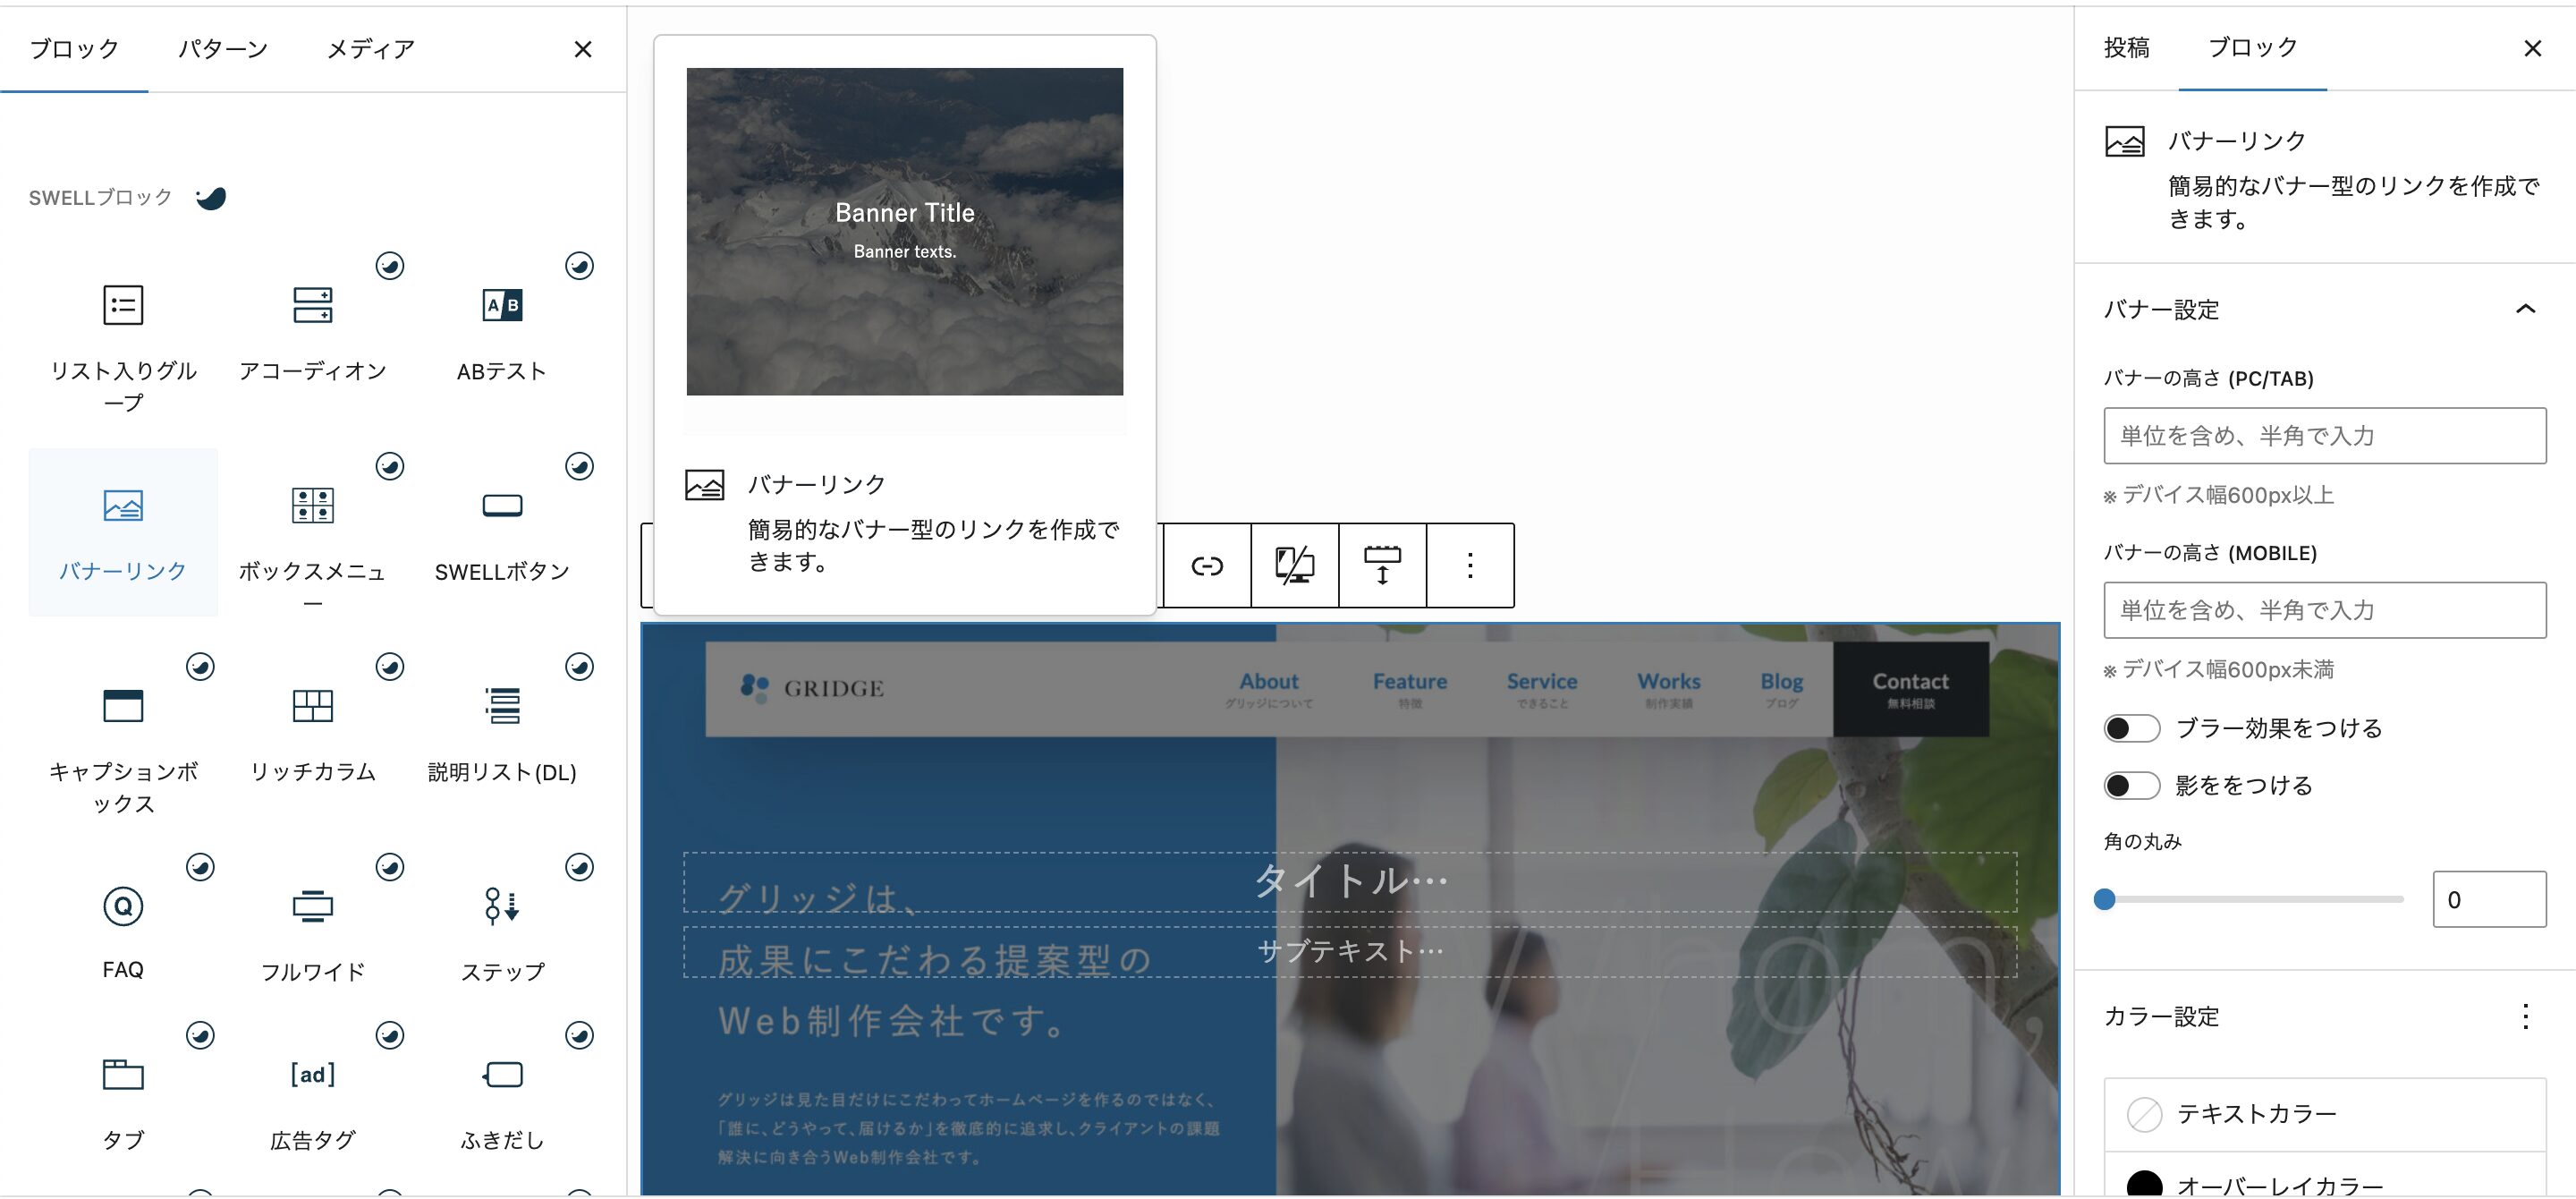Insert the SWELLボタン block
The width and height of the screenshot is (2576, 1199).
501,506
